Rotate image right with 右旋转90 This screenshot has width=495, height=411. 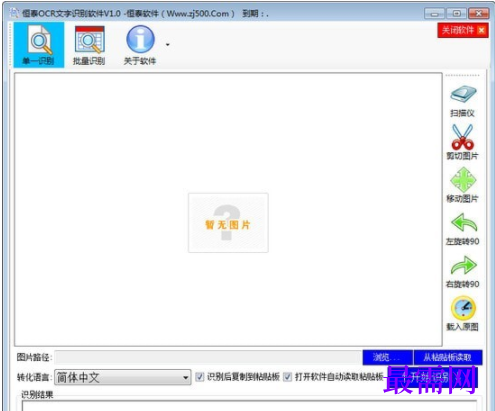[463, 272]
